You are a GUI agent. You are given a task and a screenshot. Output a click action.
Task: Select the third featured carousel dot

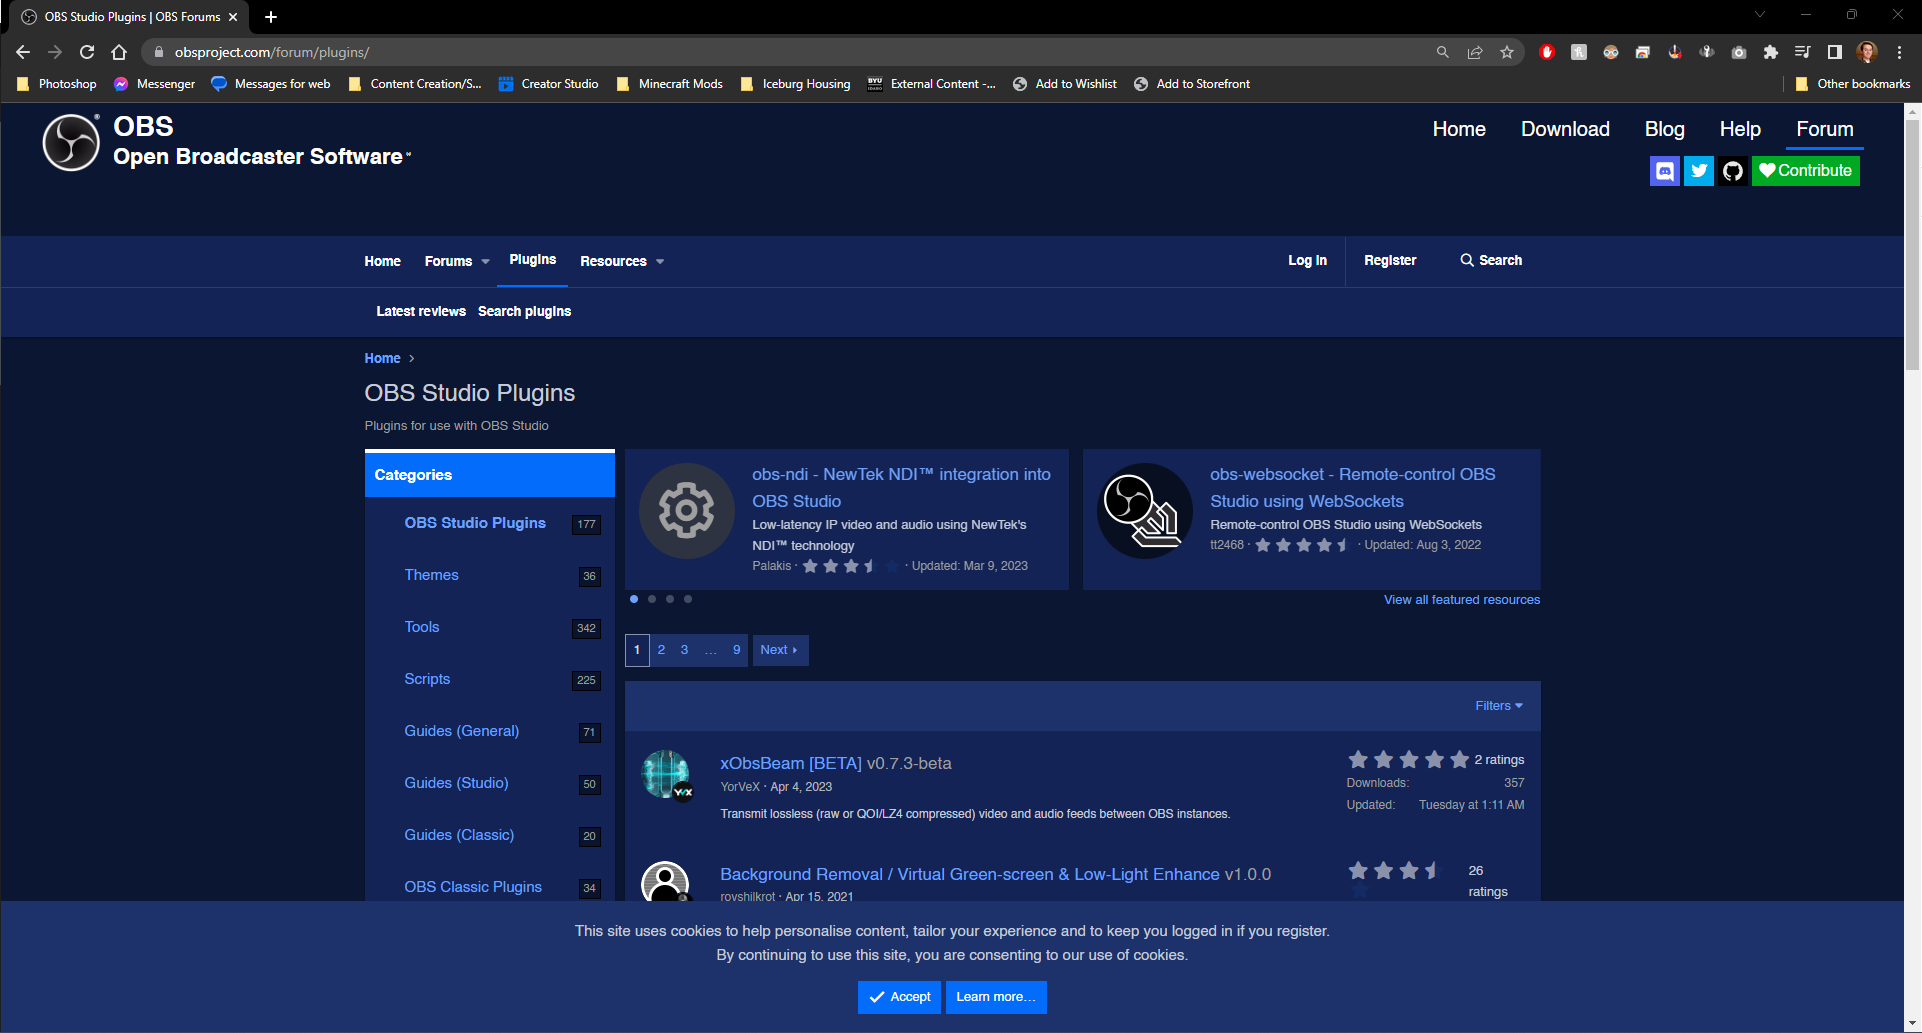[670, 599]
